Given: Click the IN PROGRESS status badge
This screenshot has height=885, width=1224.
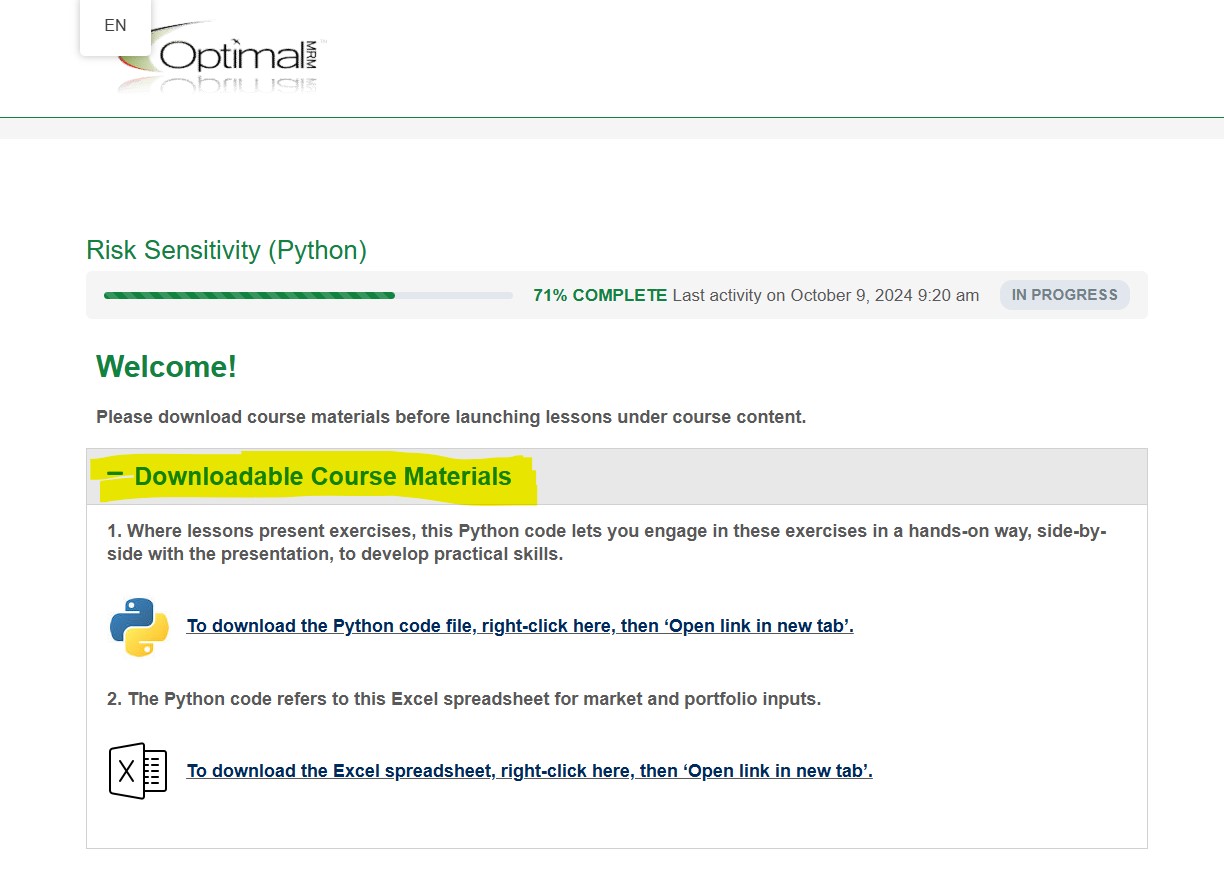Looking at the screenshot, I should [1064, 295].
